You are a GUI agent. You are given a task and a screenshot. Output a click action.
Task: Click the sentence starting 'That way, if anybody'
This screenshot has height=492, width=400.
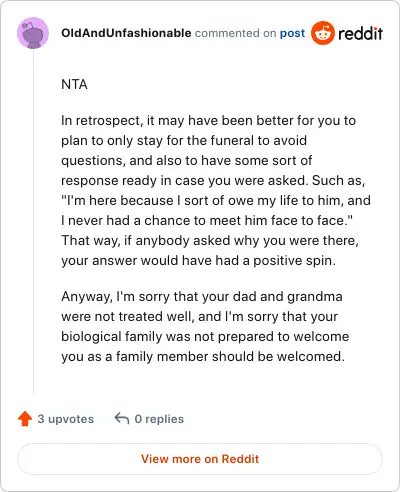210,250
